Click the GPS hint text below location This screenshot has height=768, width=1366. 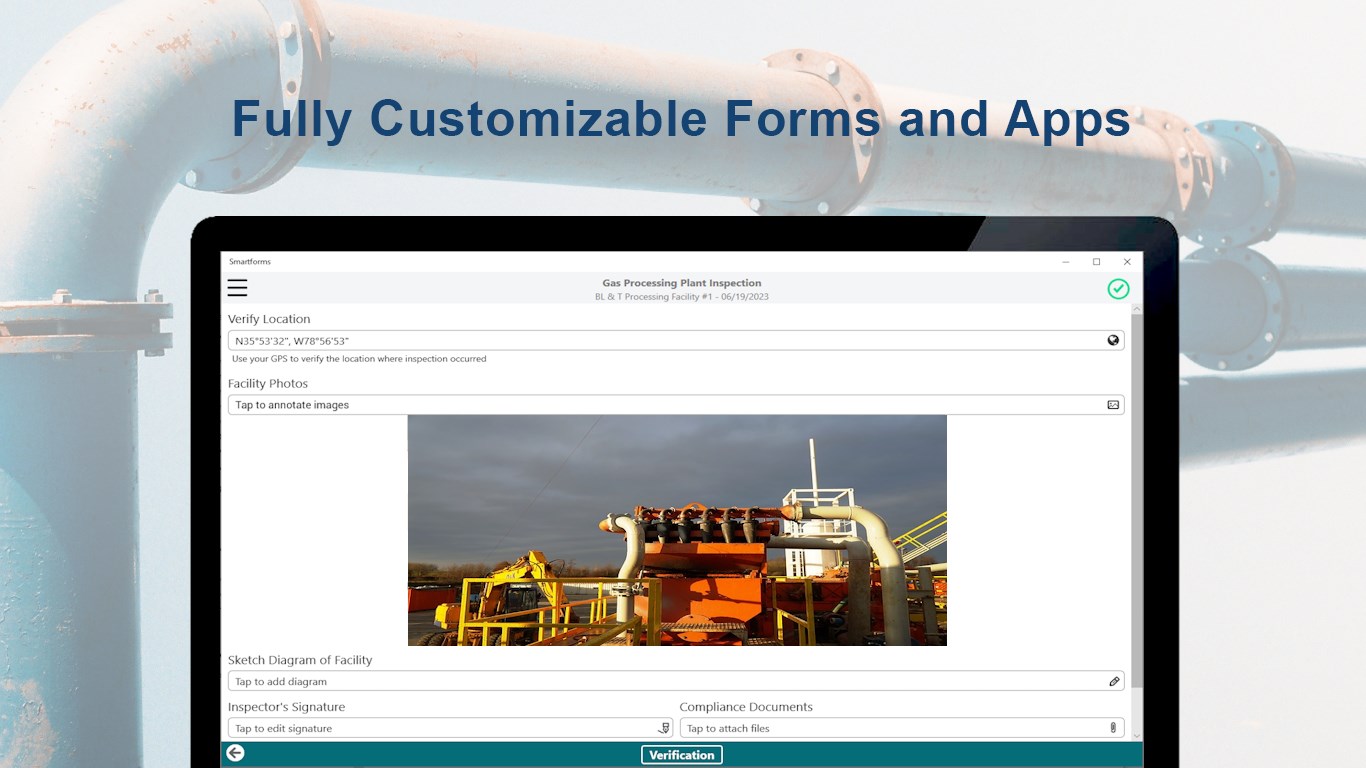click(x=359, y=359)
